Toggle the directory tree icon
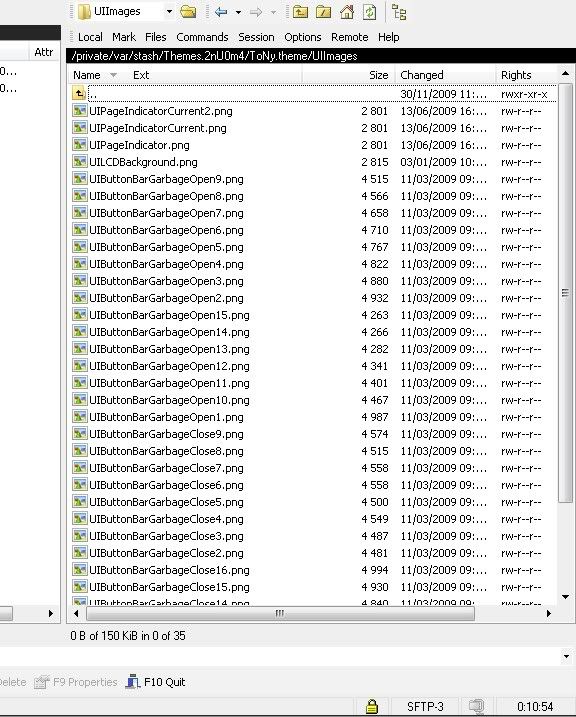This screenshot has height=717, width=576. click(x=399, y=12)
